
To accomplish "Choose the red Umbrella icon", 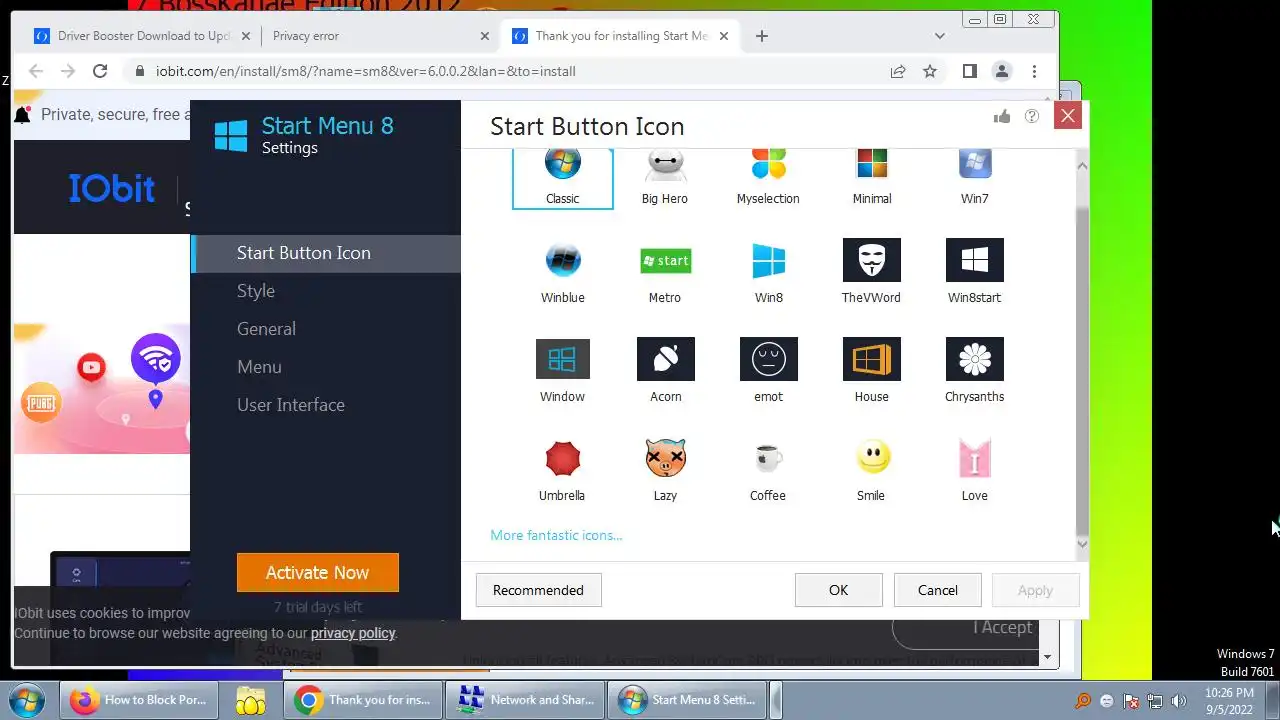I will [562, 469].
